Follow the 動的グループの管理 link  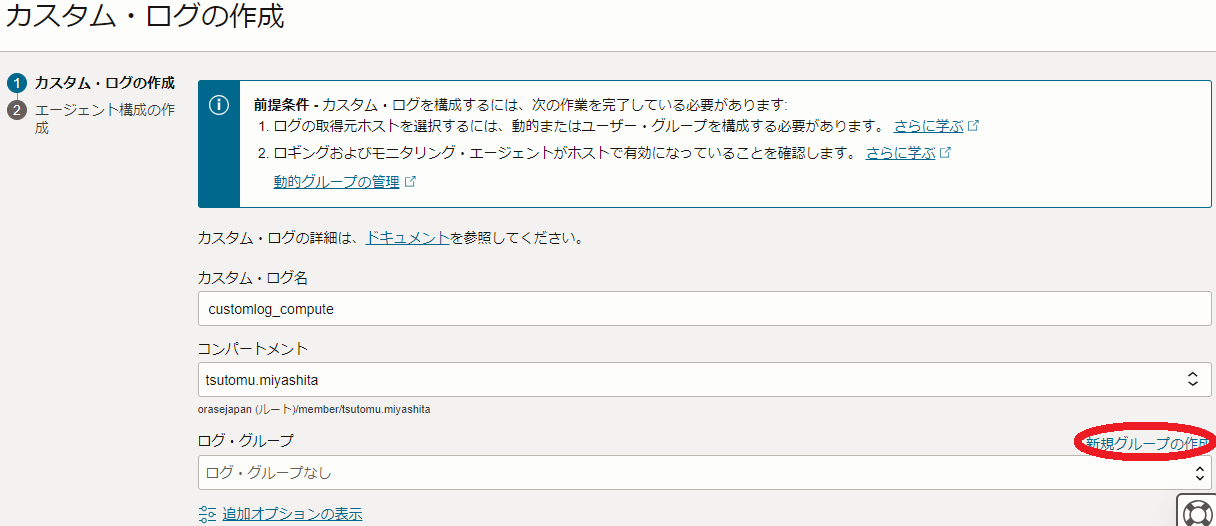(336, 182)
